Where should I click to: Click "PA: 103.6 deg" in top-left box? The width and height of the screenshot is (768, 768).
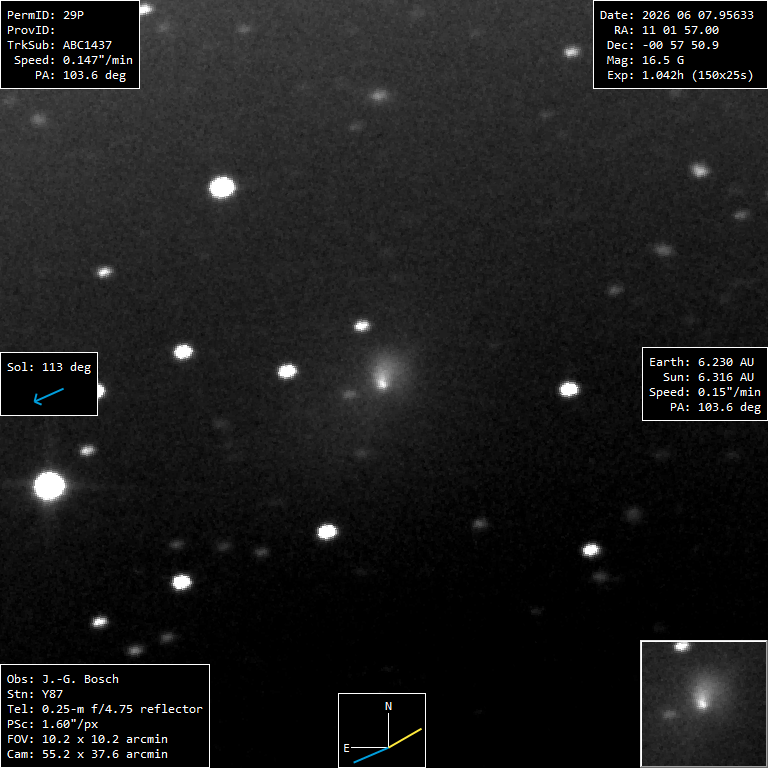point(80,75)
